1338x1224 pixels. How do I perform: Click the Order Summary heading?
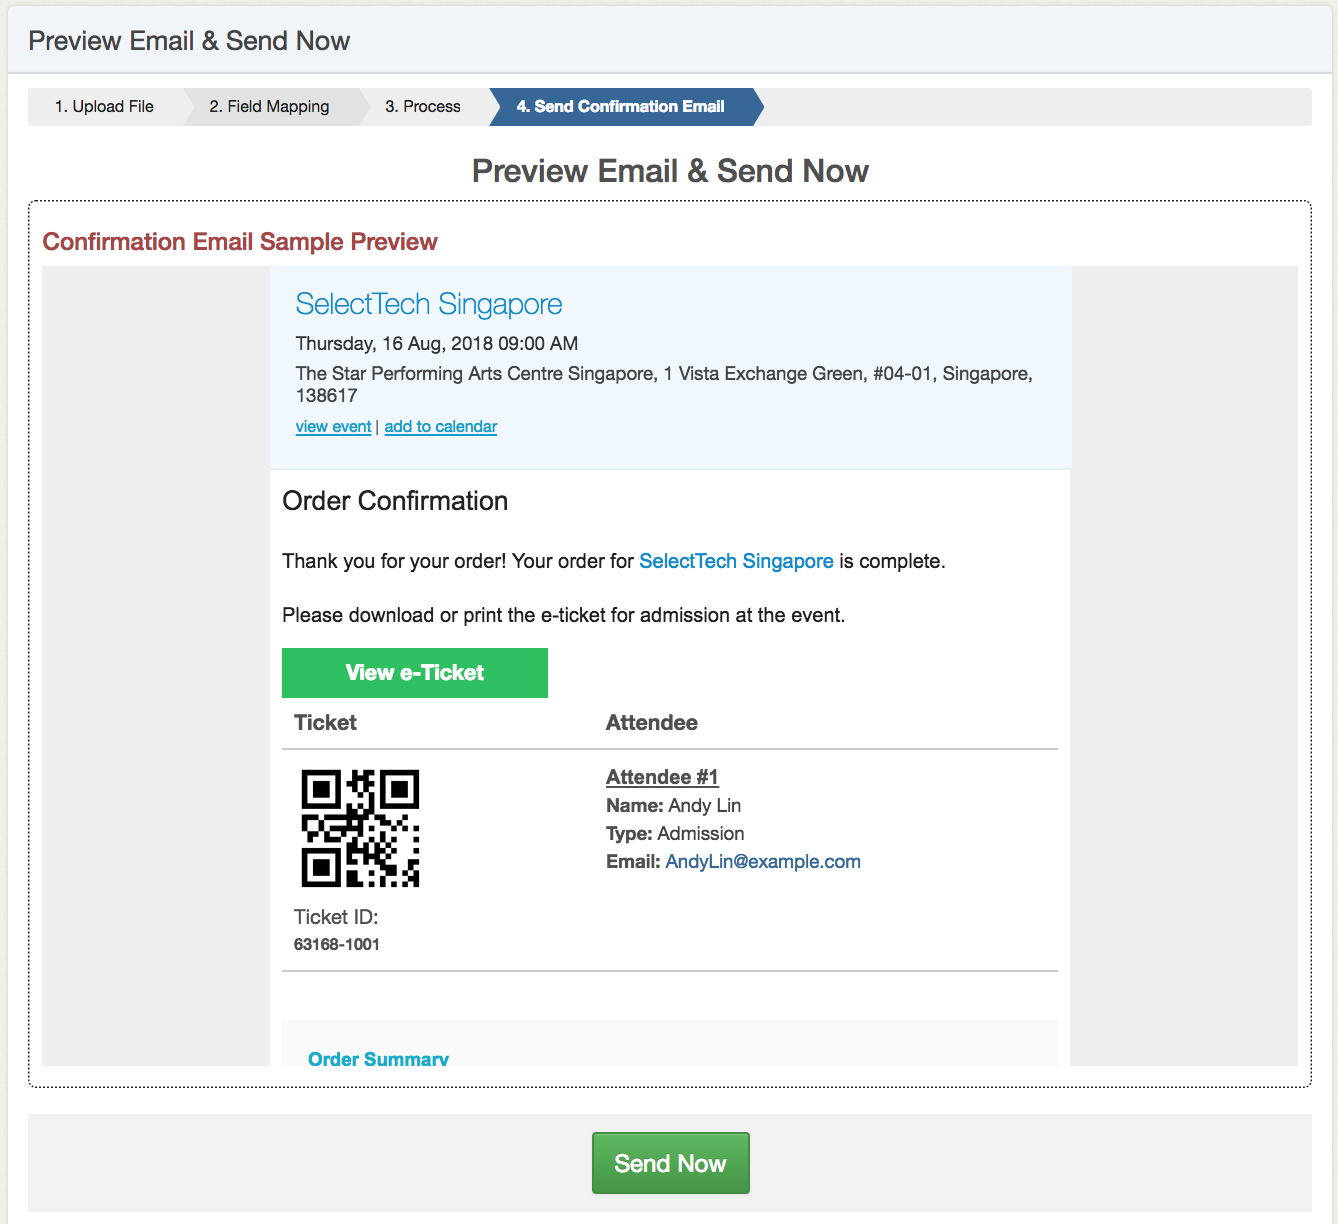coord(378,1059)
